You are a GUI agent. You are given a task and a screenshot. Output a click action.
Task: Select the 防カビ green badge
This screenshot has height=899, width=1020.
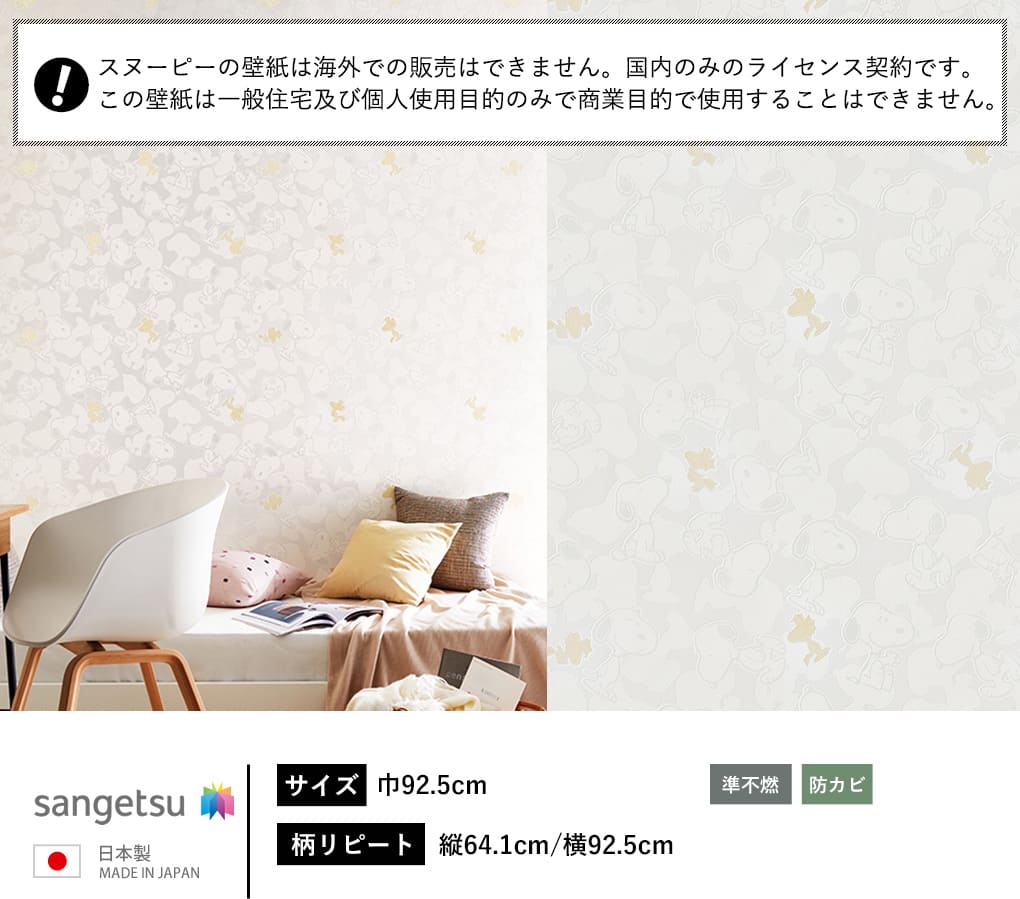(837, 785)
